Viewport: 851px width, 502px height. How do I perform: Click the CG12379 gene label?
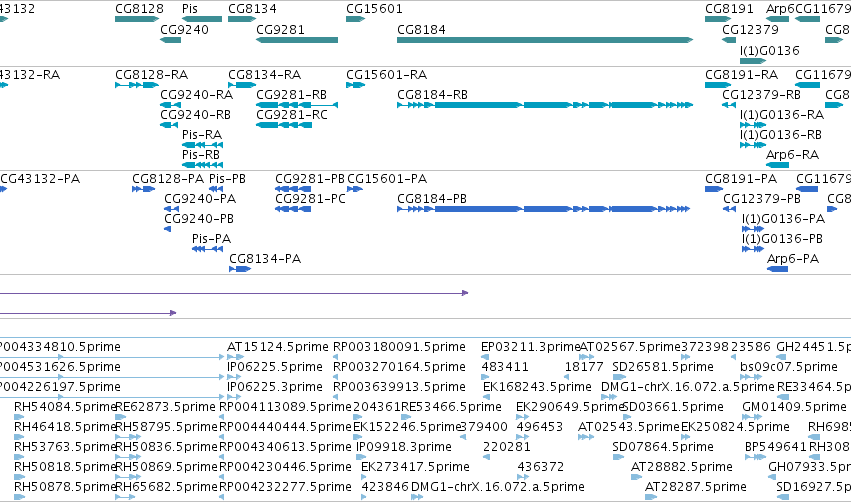[x=750, y=29]
